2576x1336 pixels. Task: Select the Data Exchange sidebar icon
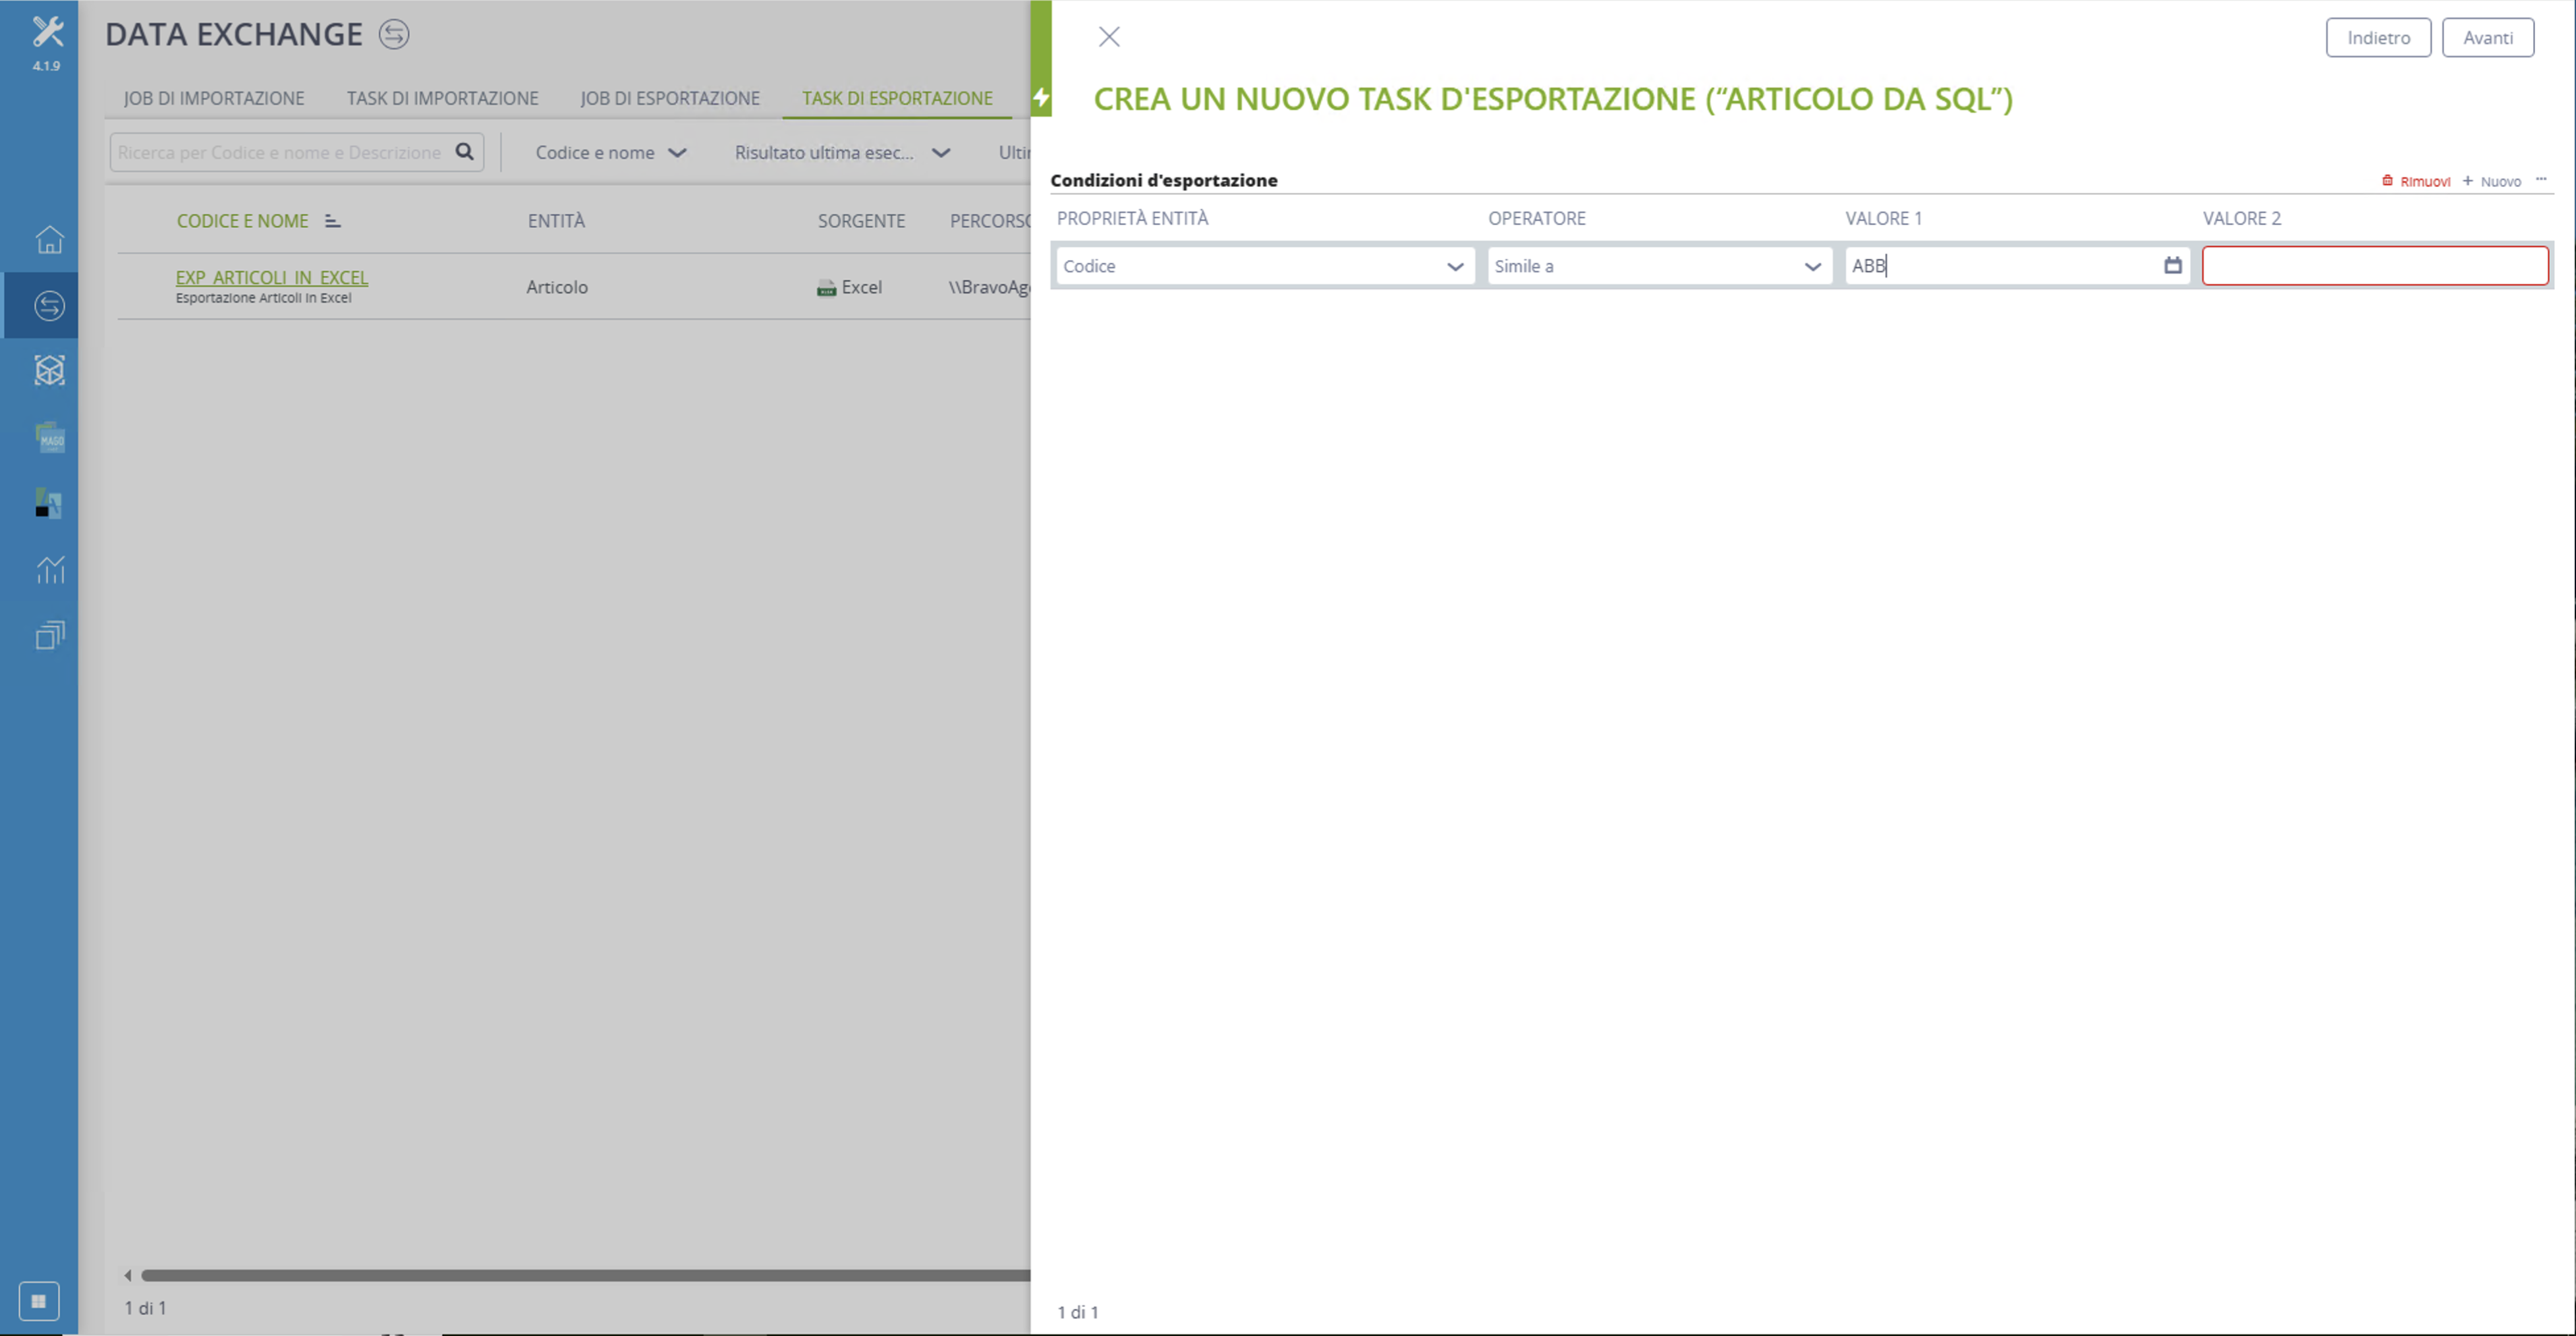[49, 306]
